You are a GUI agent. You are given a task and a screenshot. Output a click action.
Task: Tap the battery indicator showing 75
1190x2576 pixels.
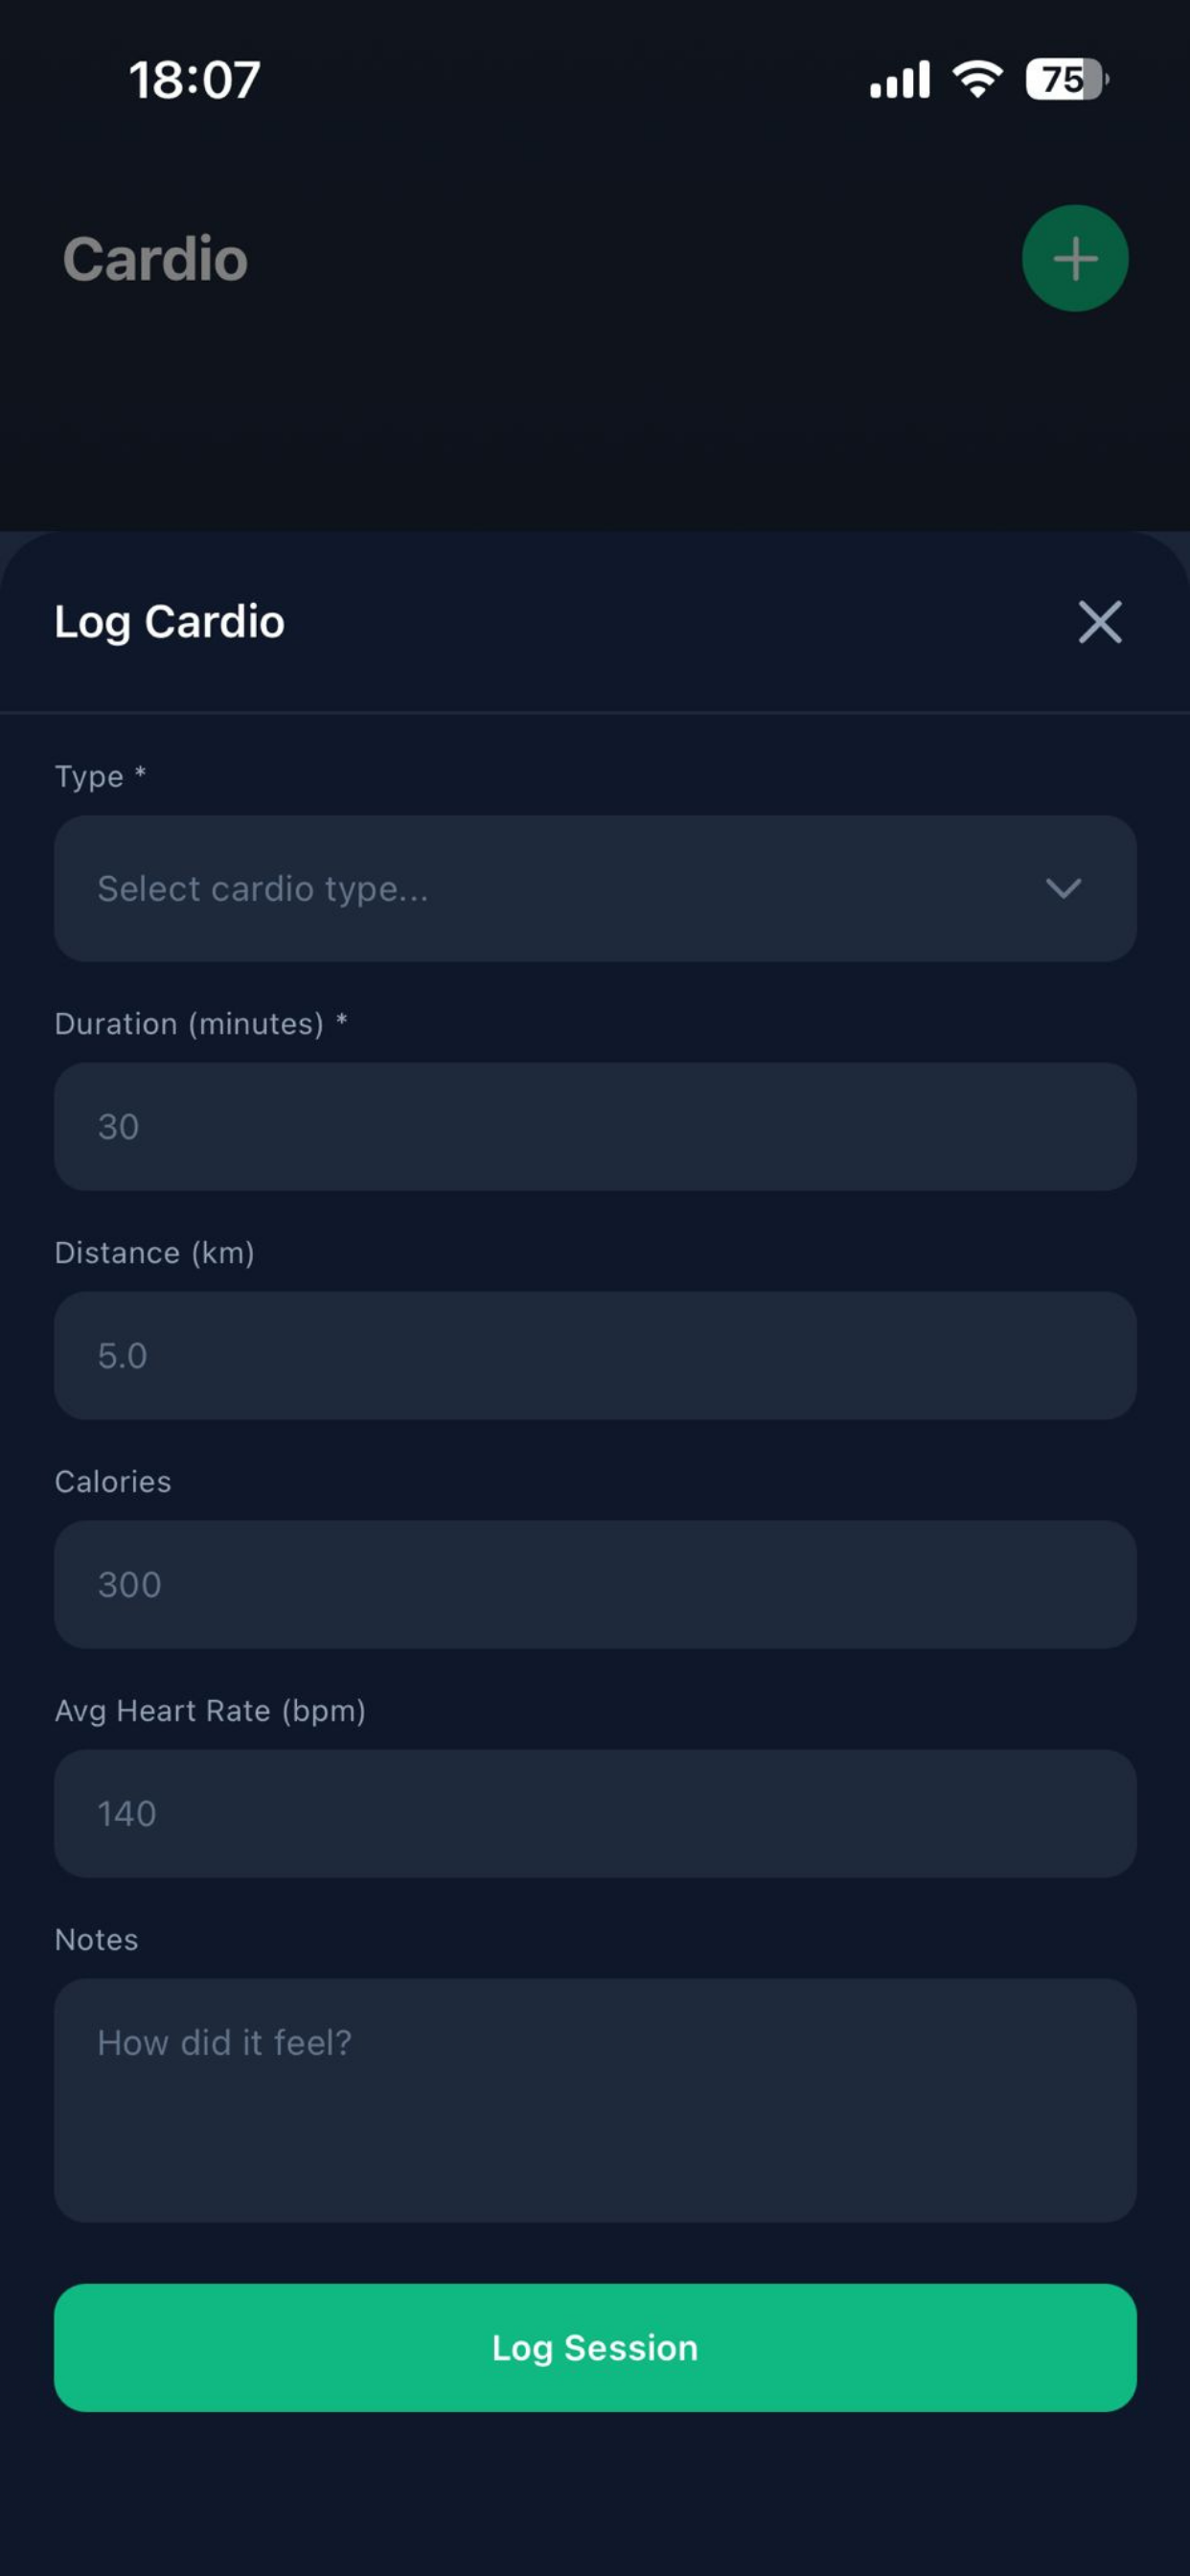point(1063,78)
